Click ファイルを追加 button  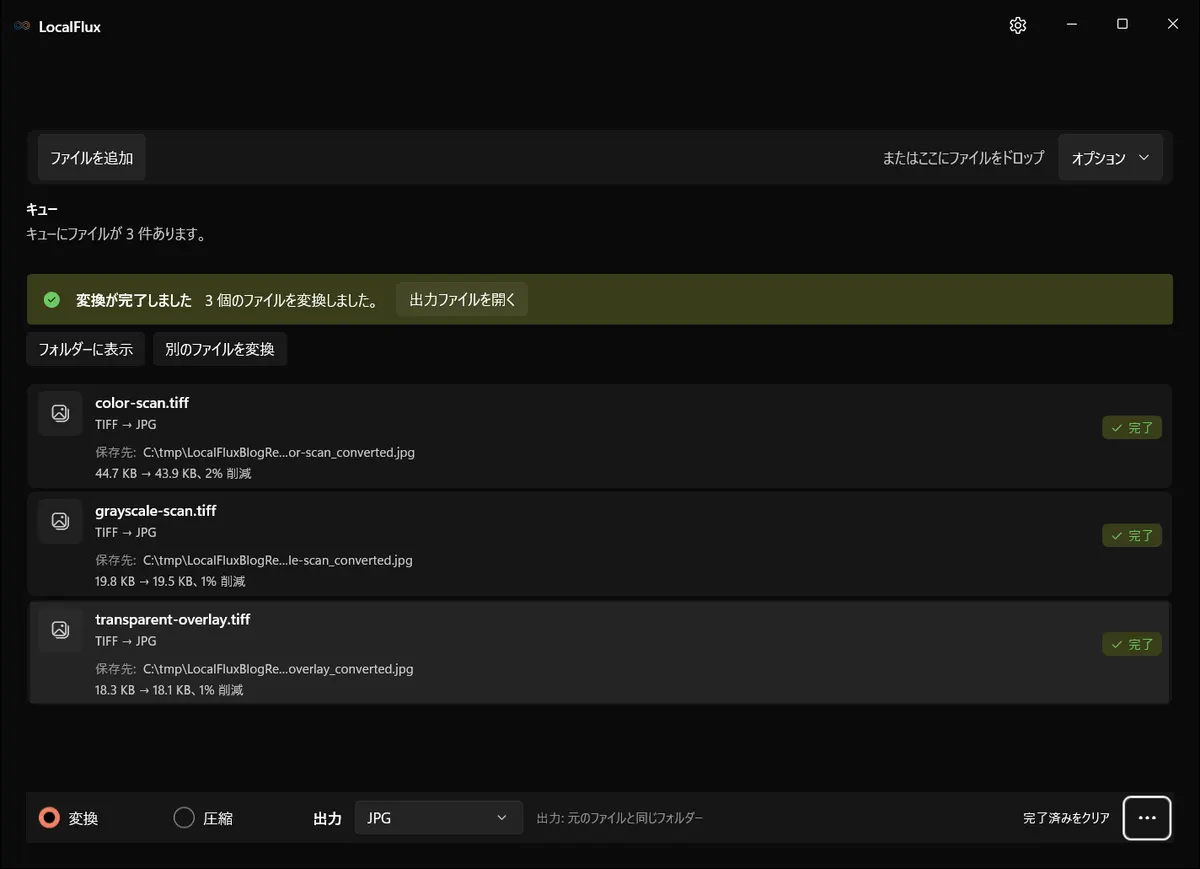point(92,158)
